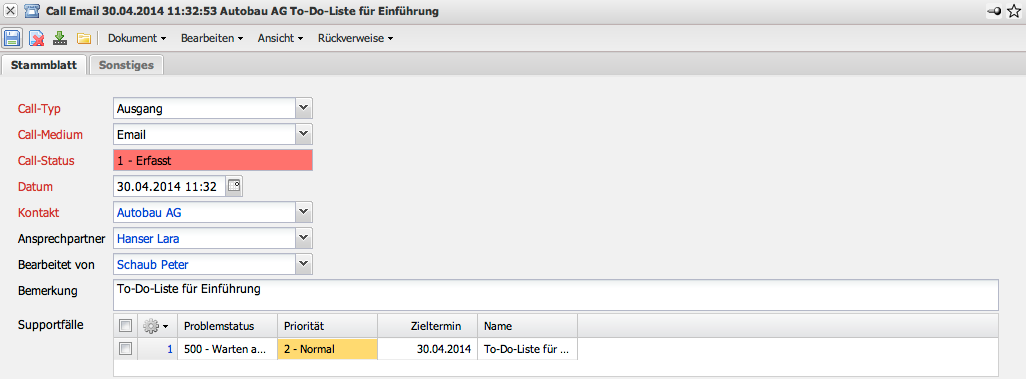This screenshot has width=1026, height=379.
Task: Open the Autobau AG contact link
Action: tap(149, 213)
